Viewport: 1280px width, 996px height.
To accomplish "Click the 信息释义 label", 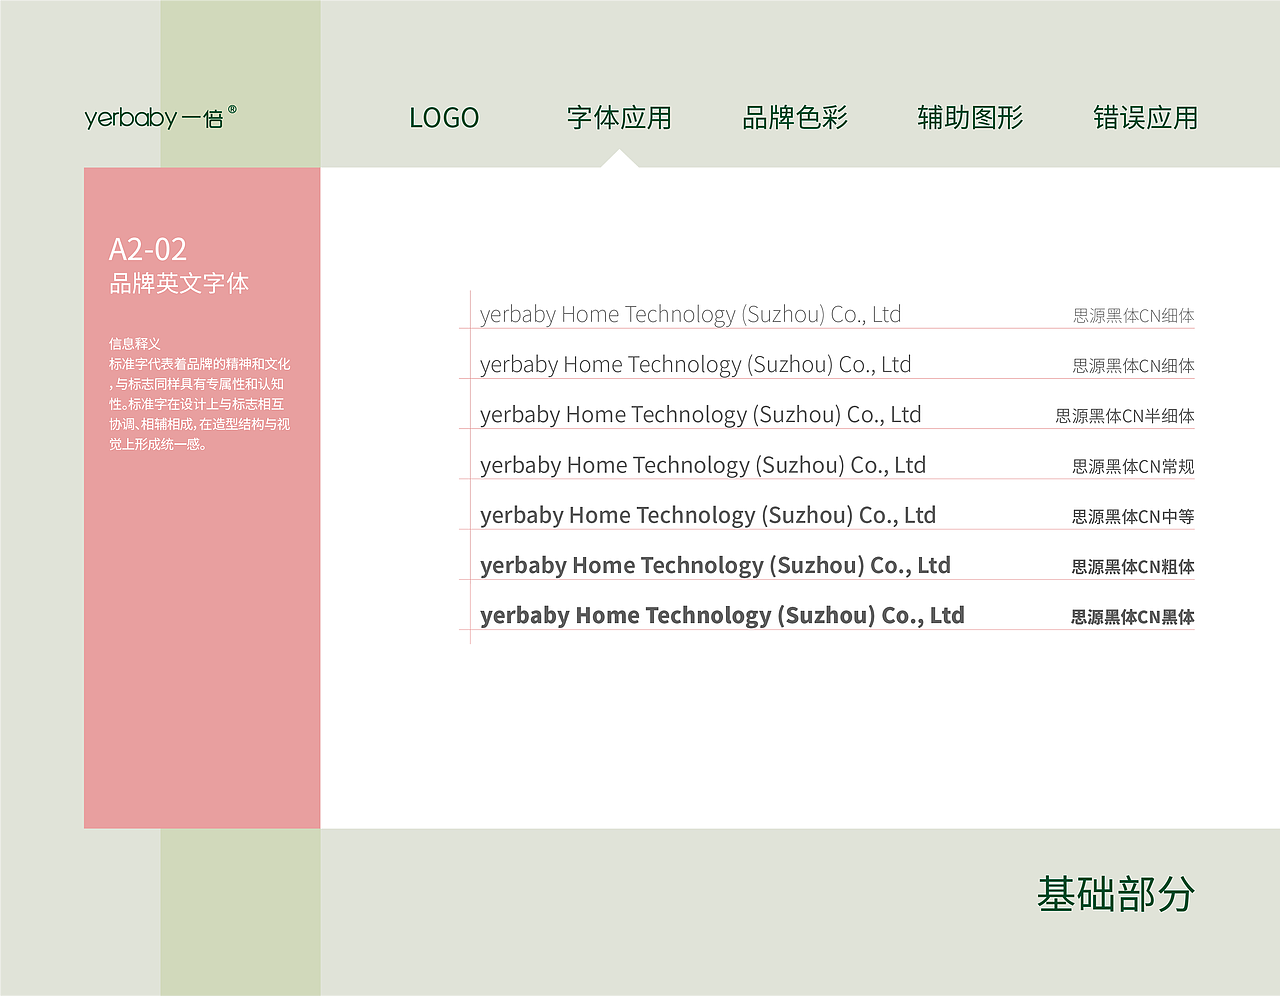I will (x=135, y=344).
